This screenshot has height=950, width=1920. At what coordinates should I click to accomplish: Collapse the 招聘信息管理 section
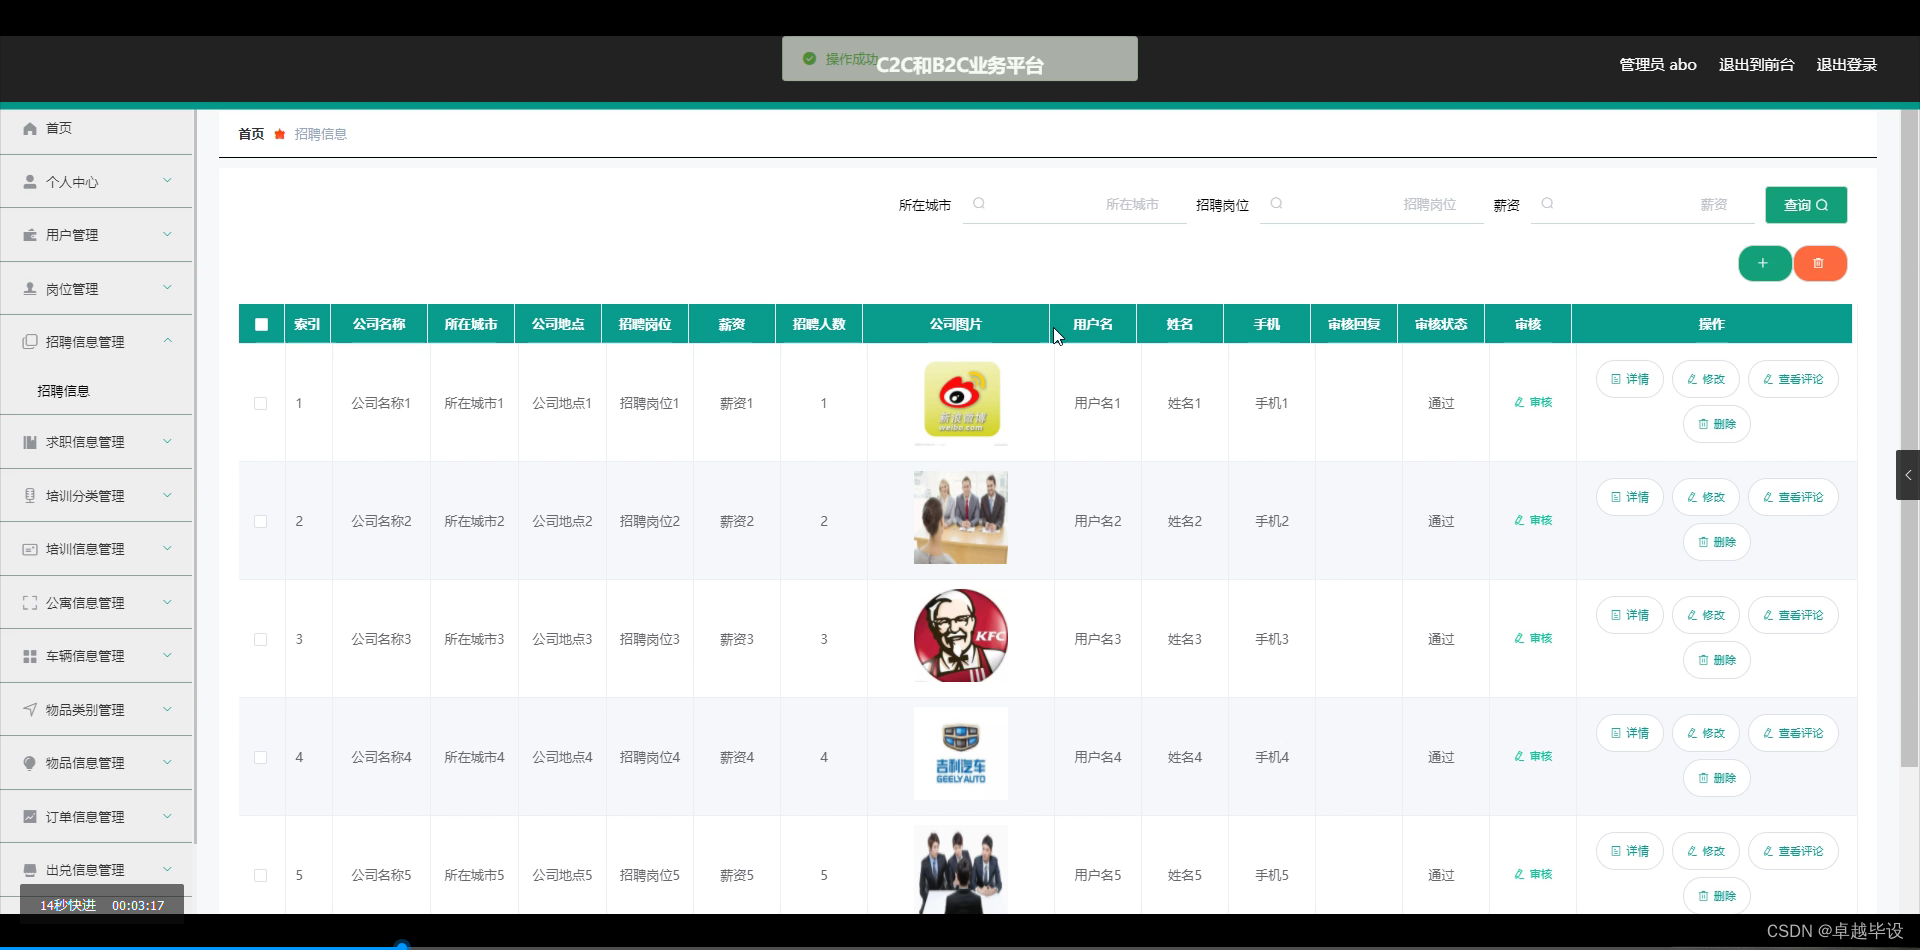(x=167, y=341)
